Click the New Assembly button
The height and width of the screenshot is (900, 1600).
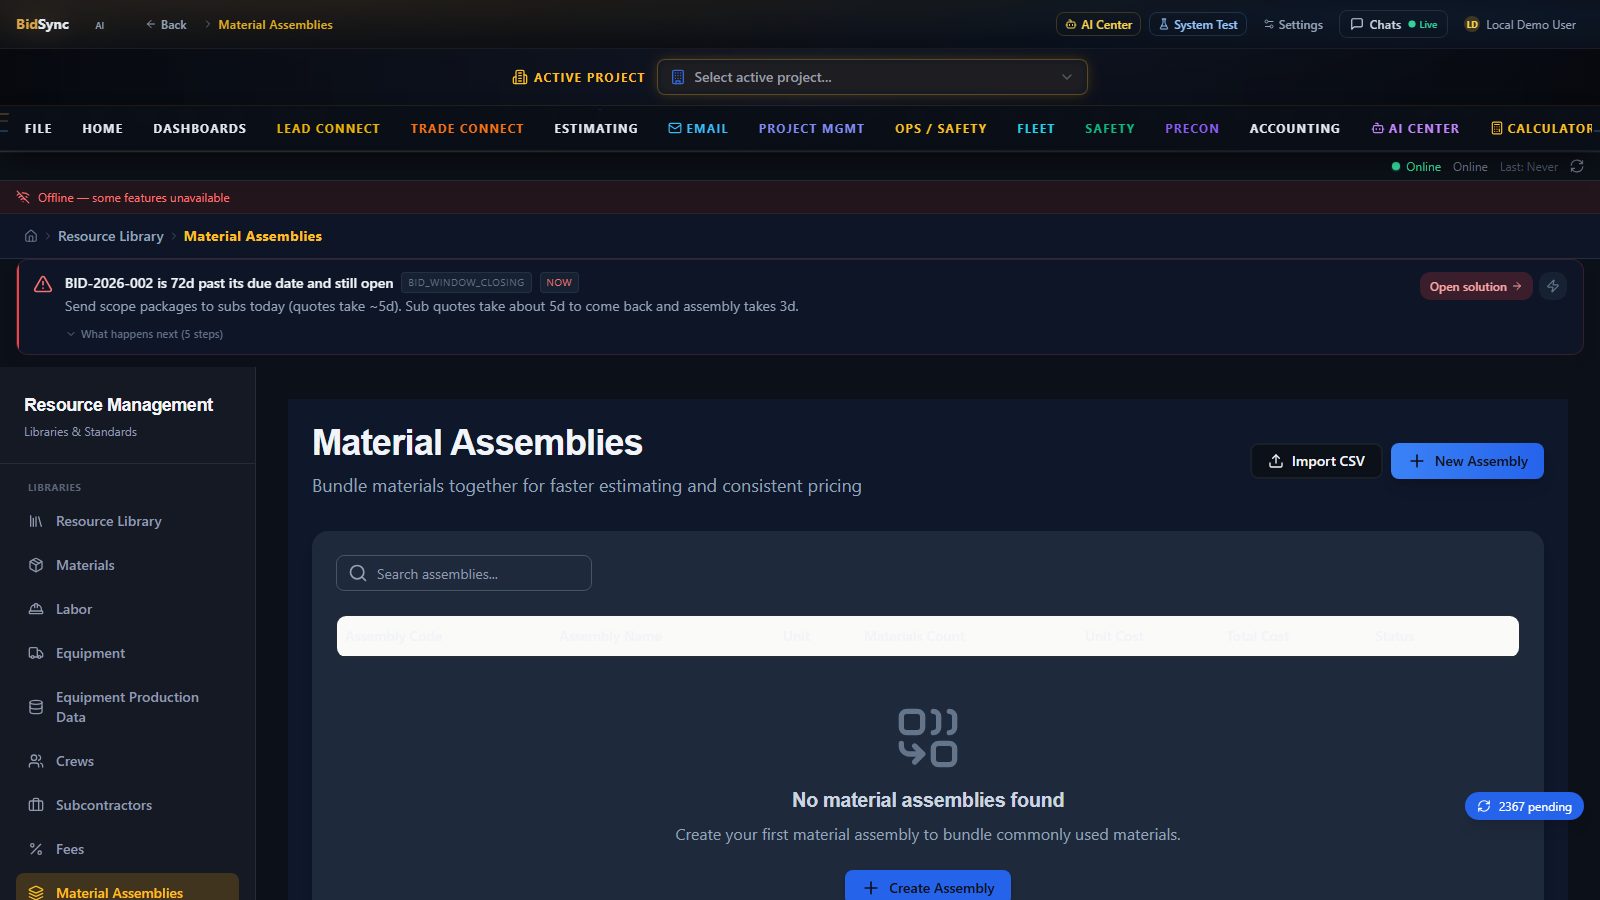pyautogui.click(x=1467, y=461)
